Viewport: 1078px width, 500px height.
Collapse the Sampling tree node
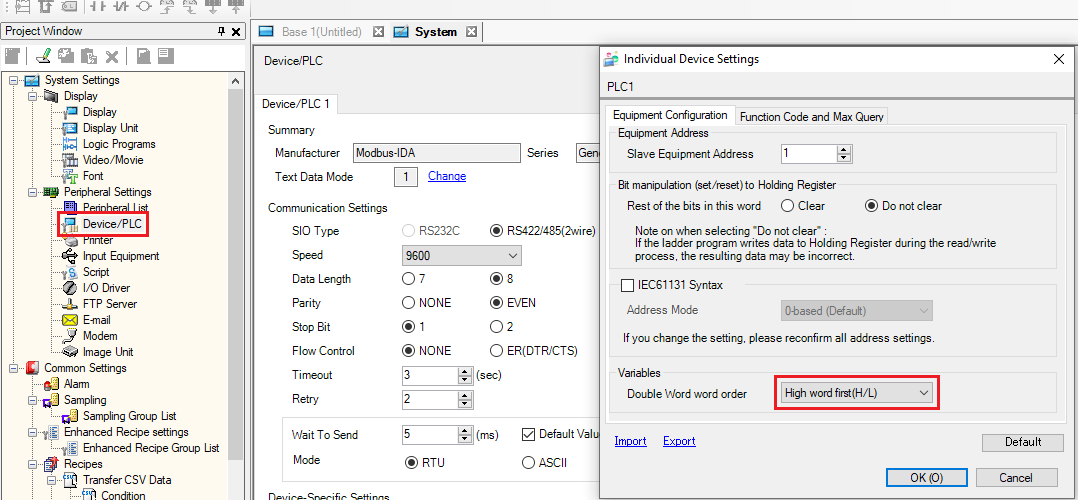click(32, 400)
